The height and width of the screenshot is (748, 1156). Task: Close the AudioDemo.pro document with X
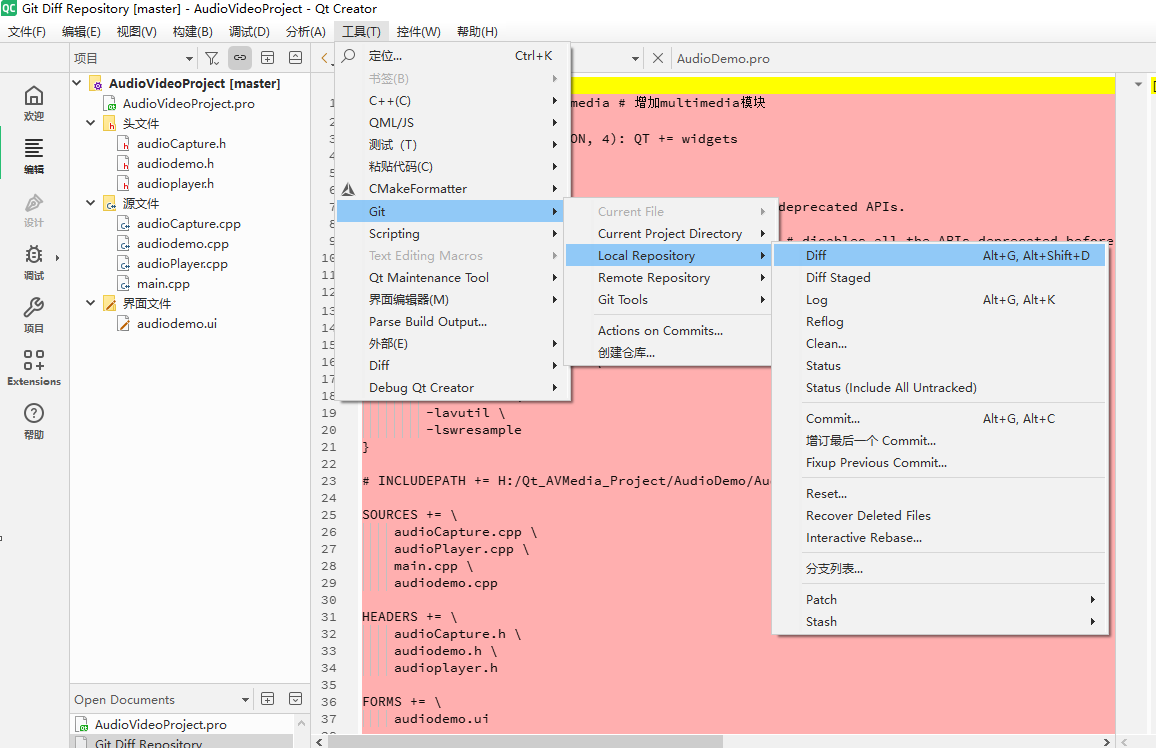click(x=658, y=58)
